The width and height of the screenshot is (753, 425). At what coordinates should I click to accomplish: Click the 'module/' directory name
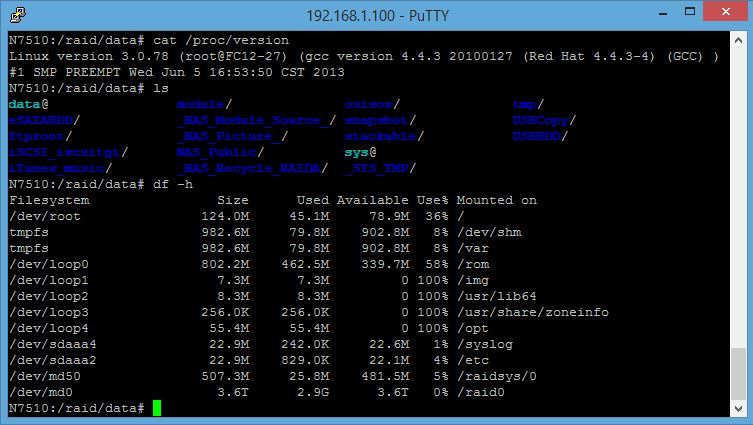coord(204,104)
